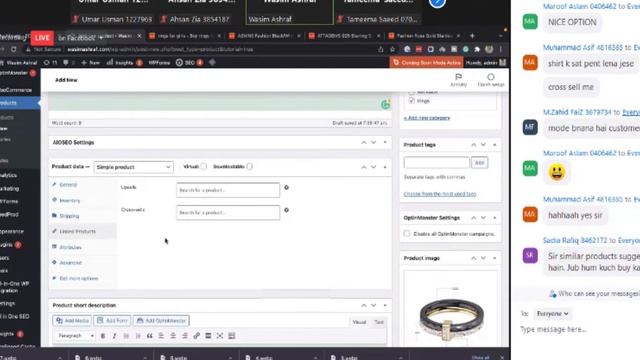Check Disable all OptinMonster campaigns
The height and width of the screenshot is (360, 640).
407,234
